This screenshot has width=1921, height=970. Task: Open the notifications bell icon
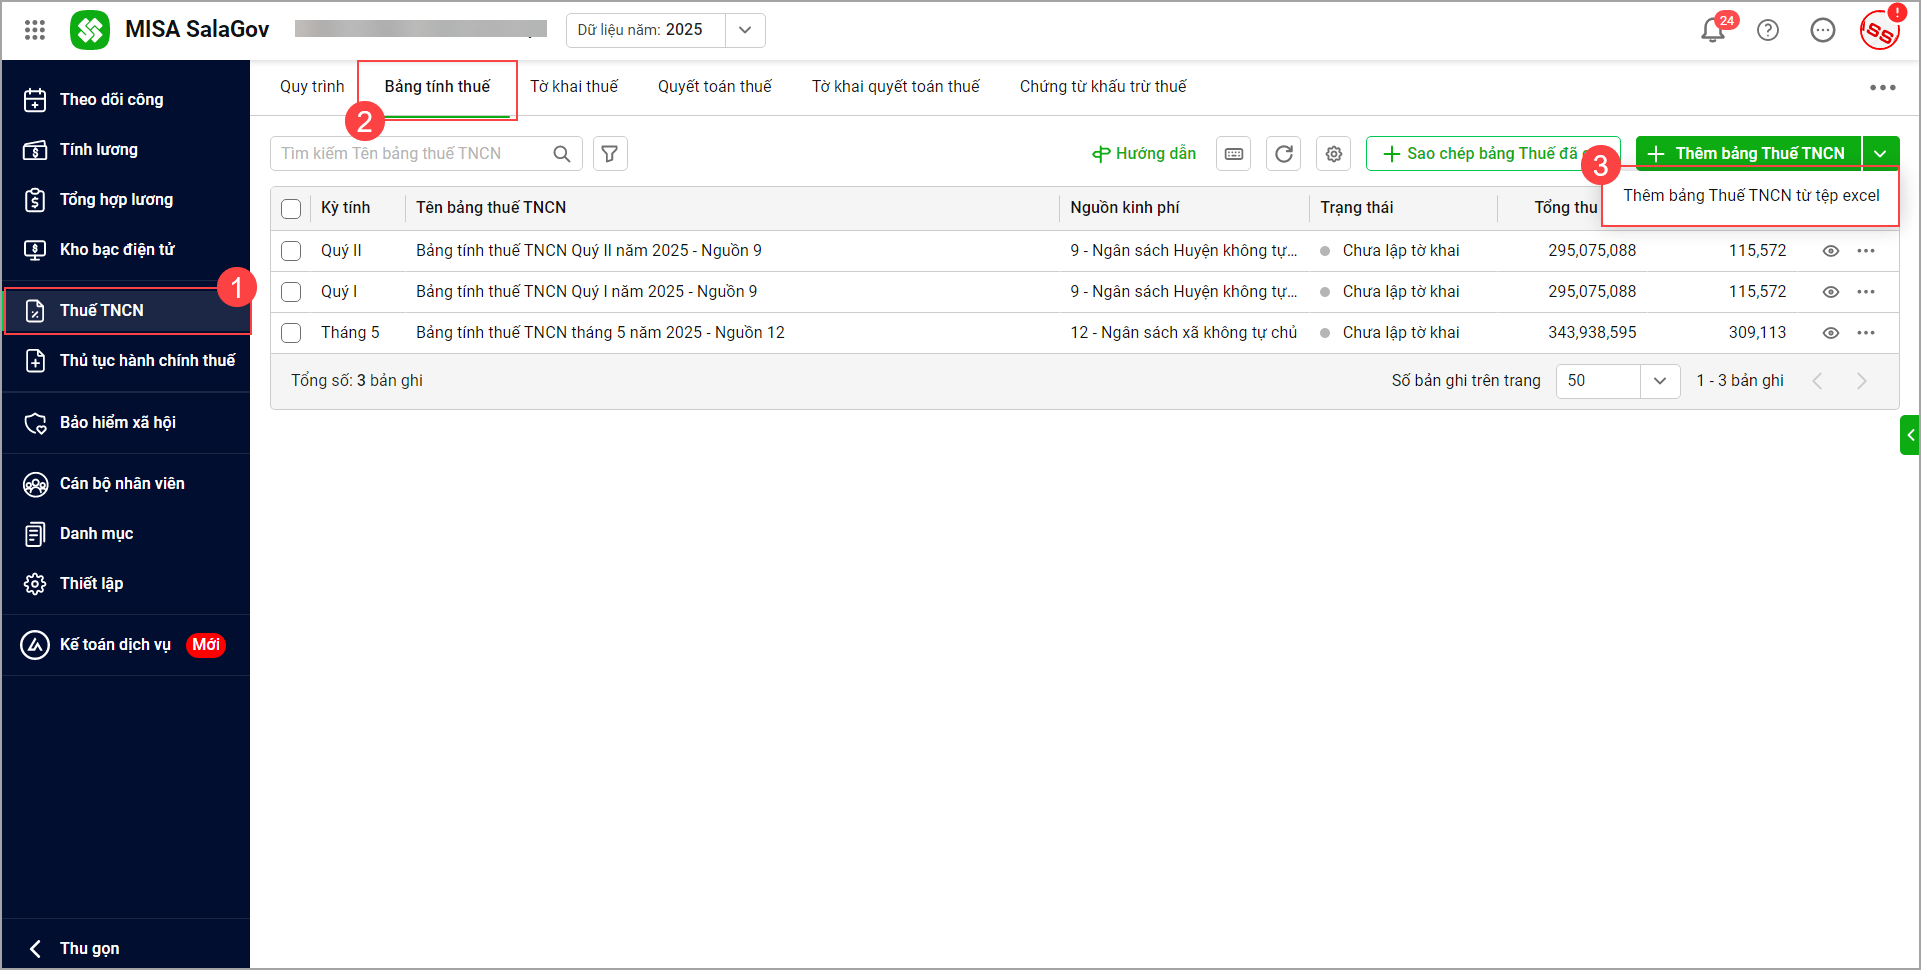click(1712, 30)
